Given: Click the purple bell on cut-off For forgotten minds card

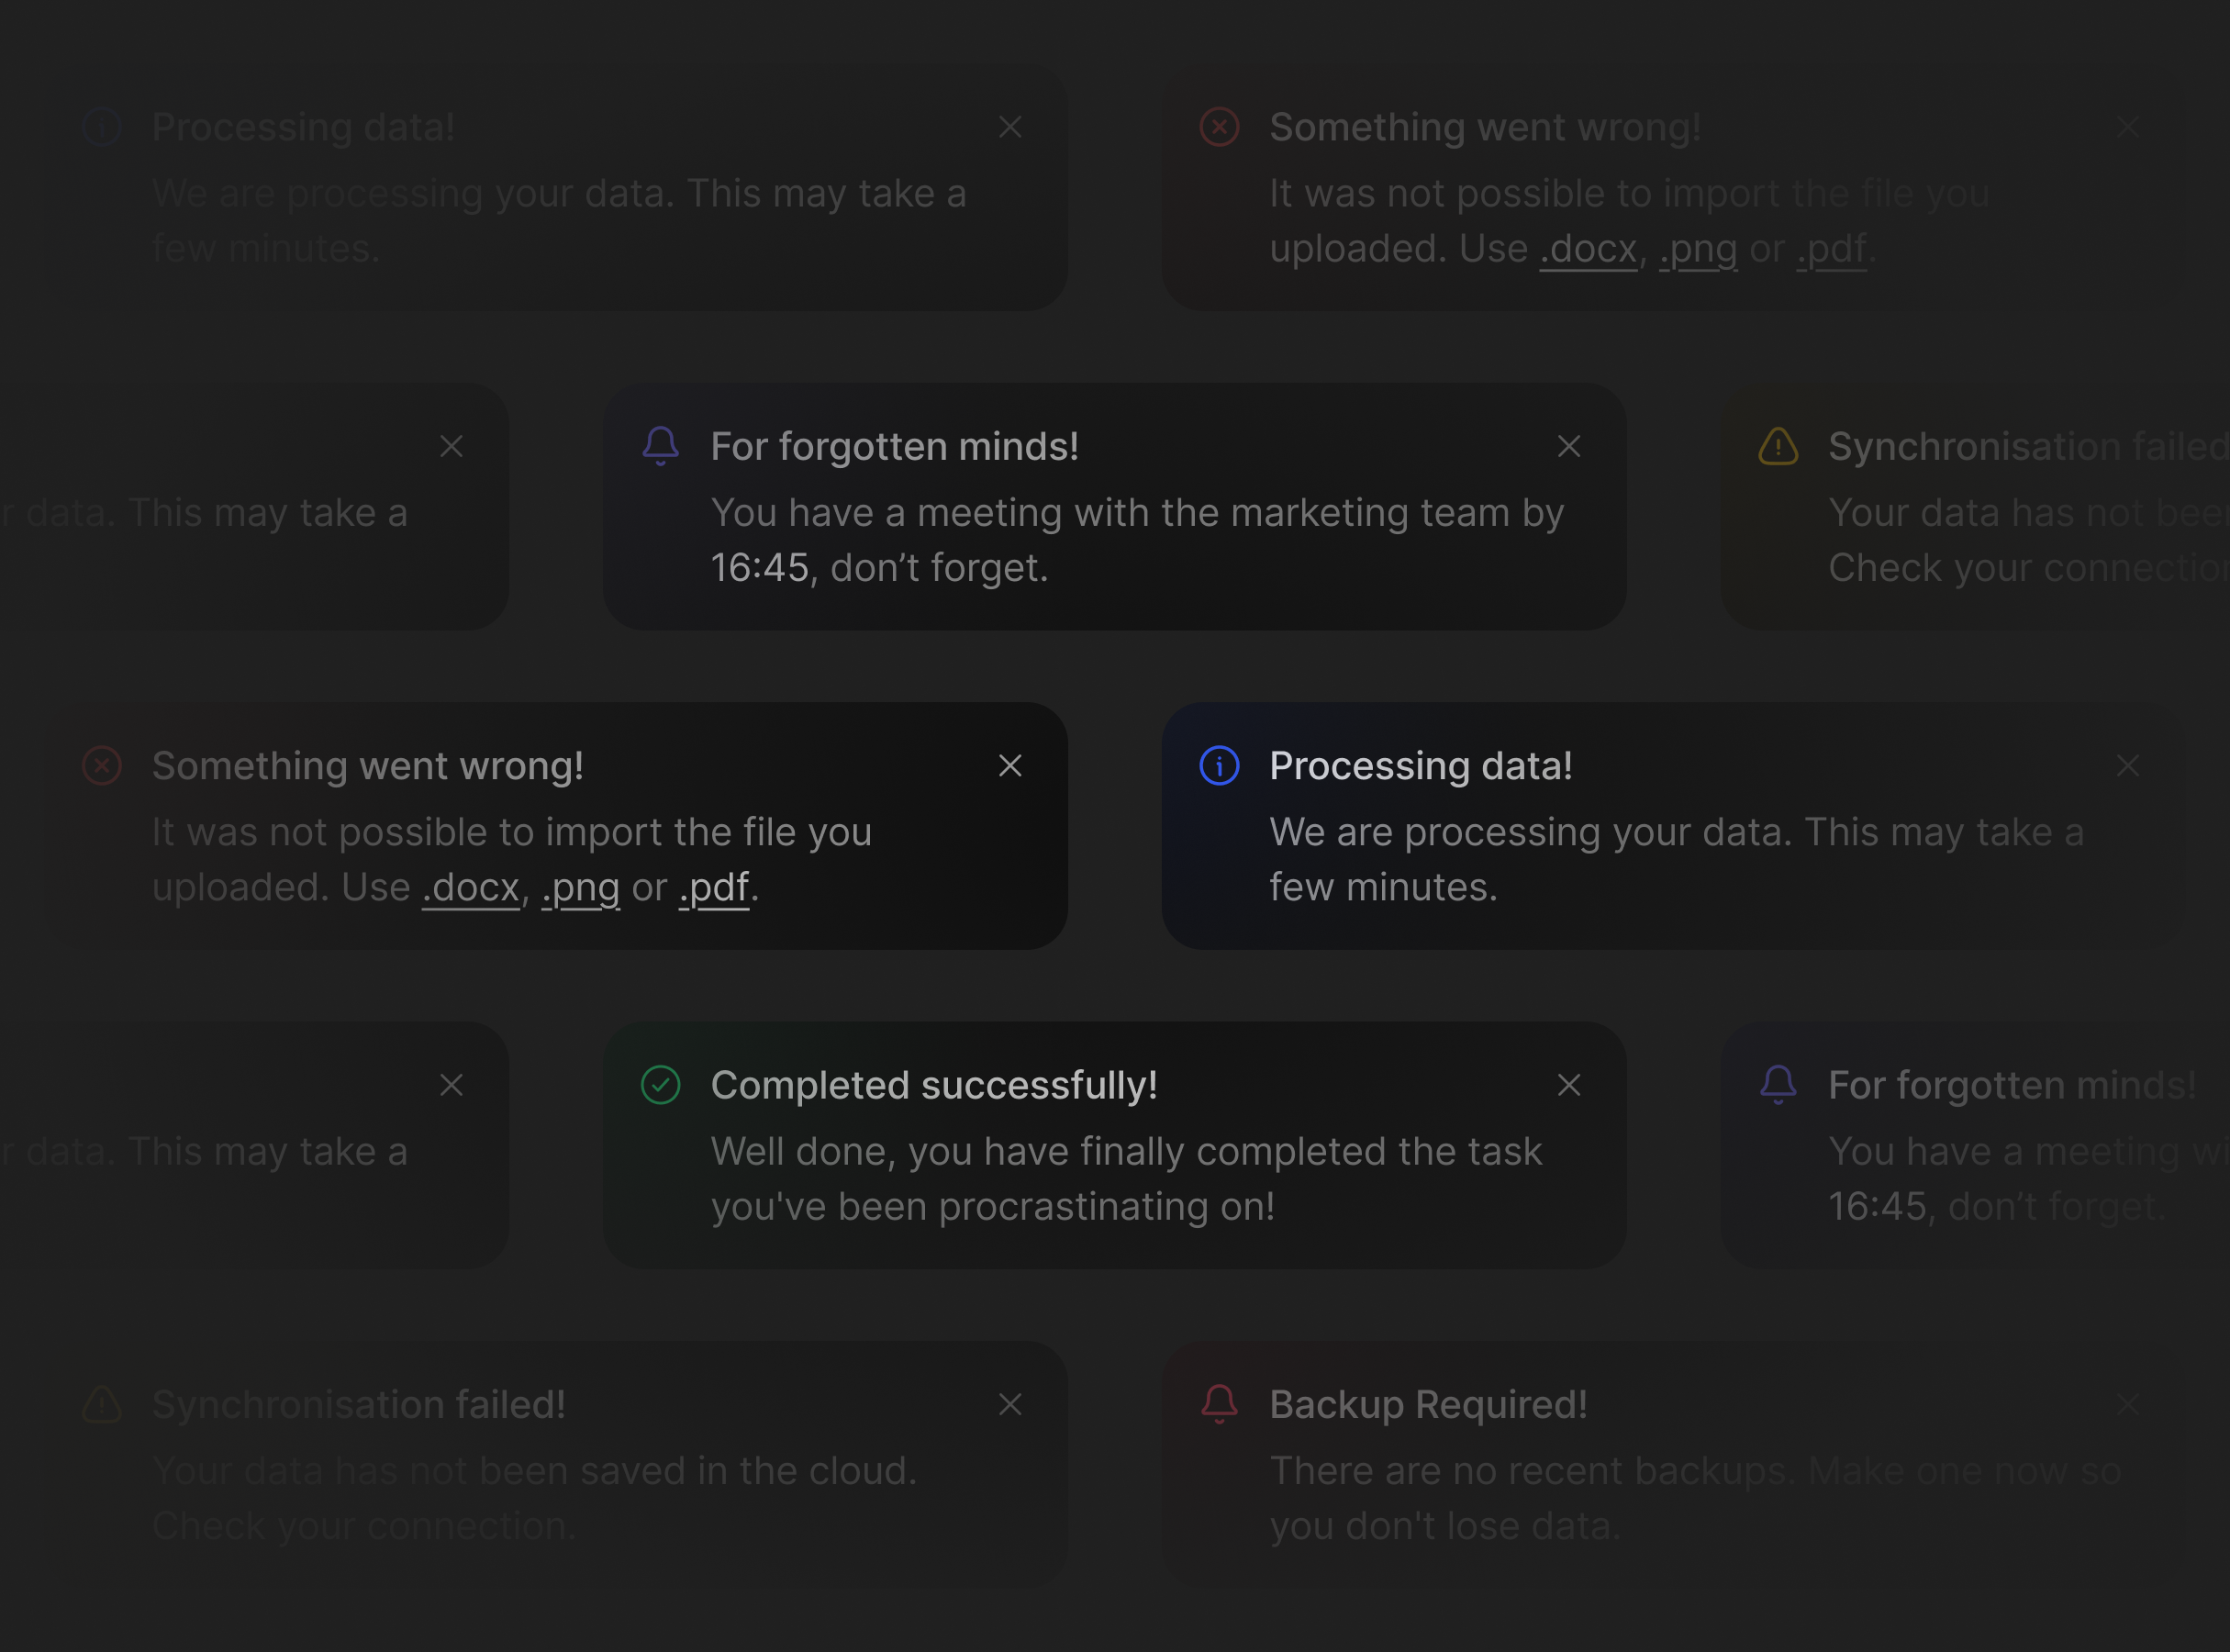Looking at the screenshot, I should 1778,1085.
